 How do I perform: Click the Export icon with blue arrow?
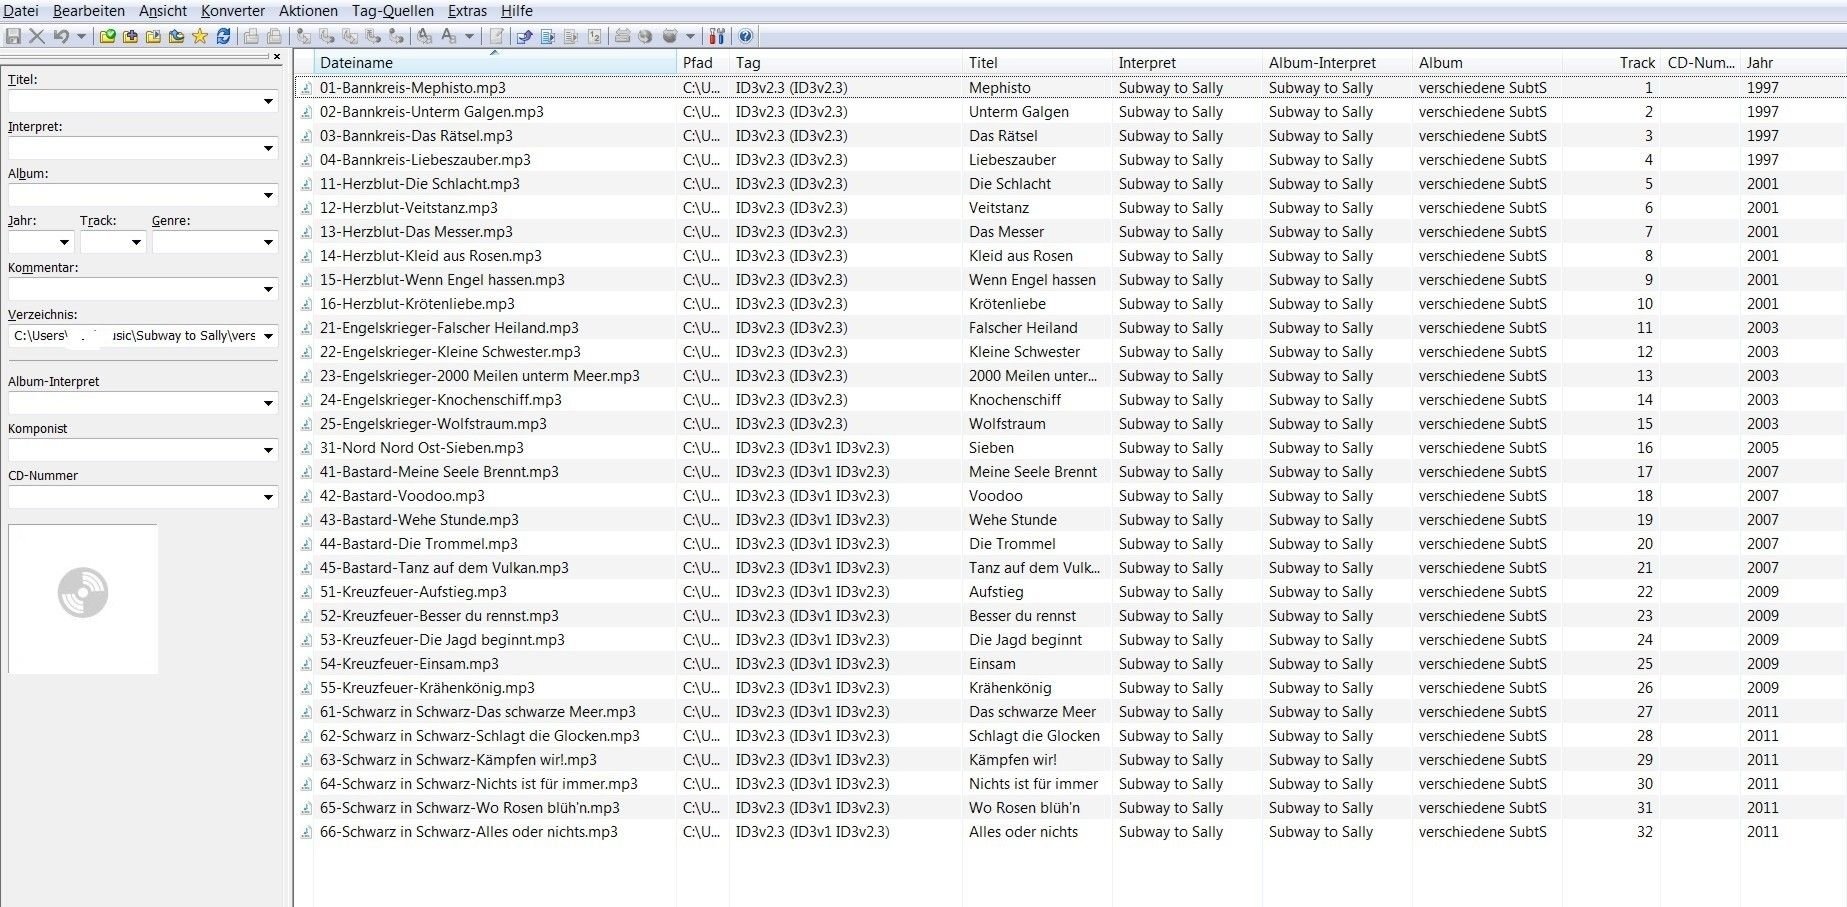(x=523, y=36)
